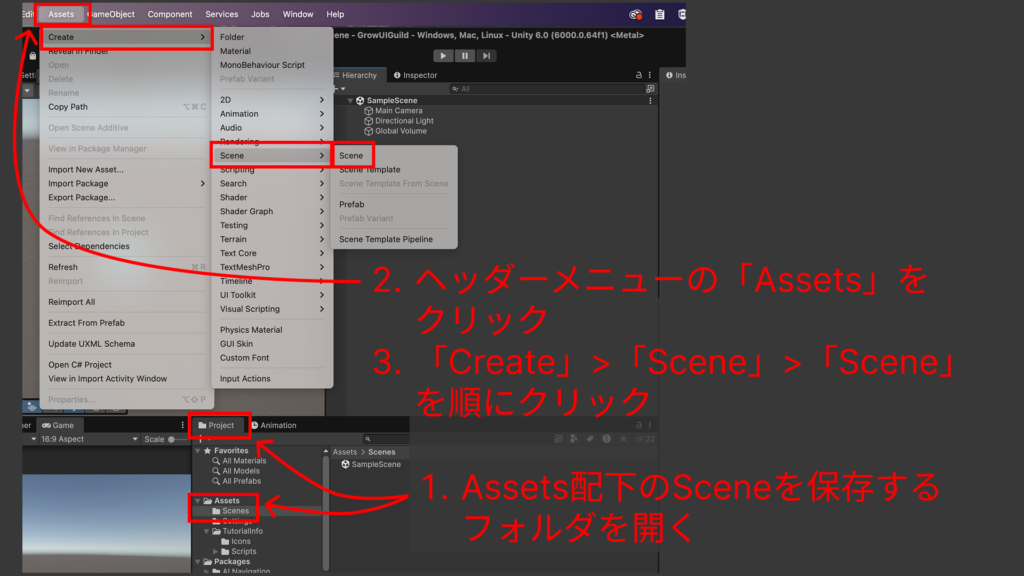Click the Pause playback button

pyautogui.click(x=464, y=56)
